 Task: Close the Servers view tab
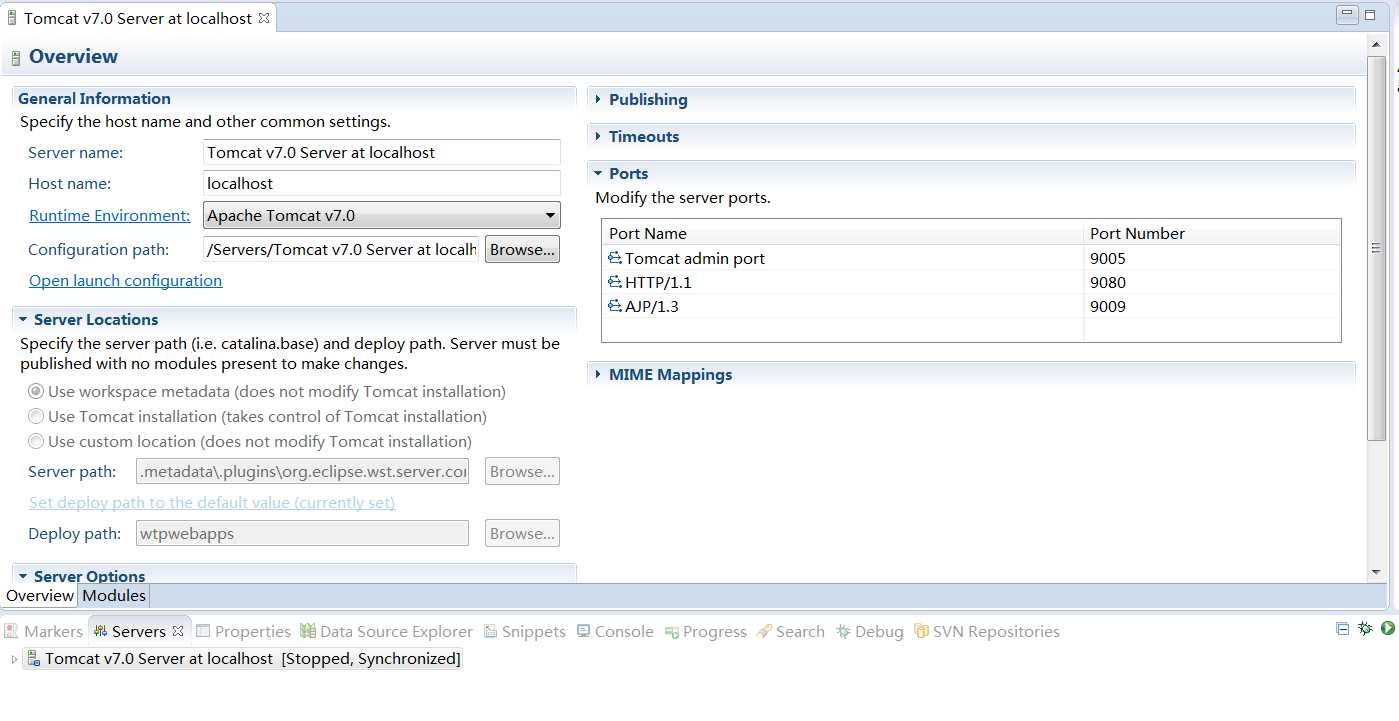178,631
